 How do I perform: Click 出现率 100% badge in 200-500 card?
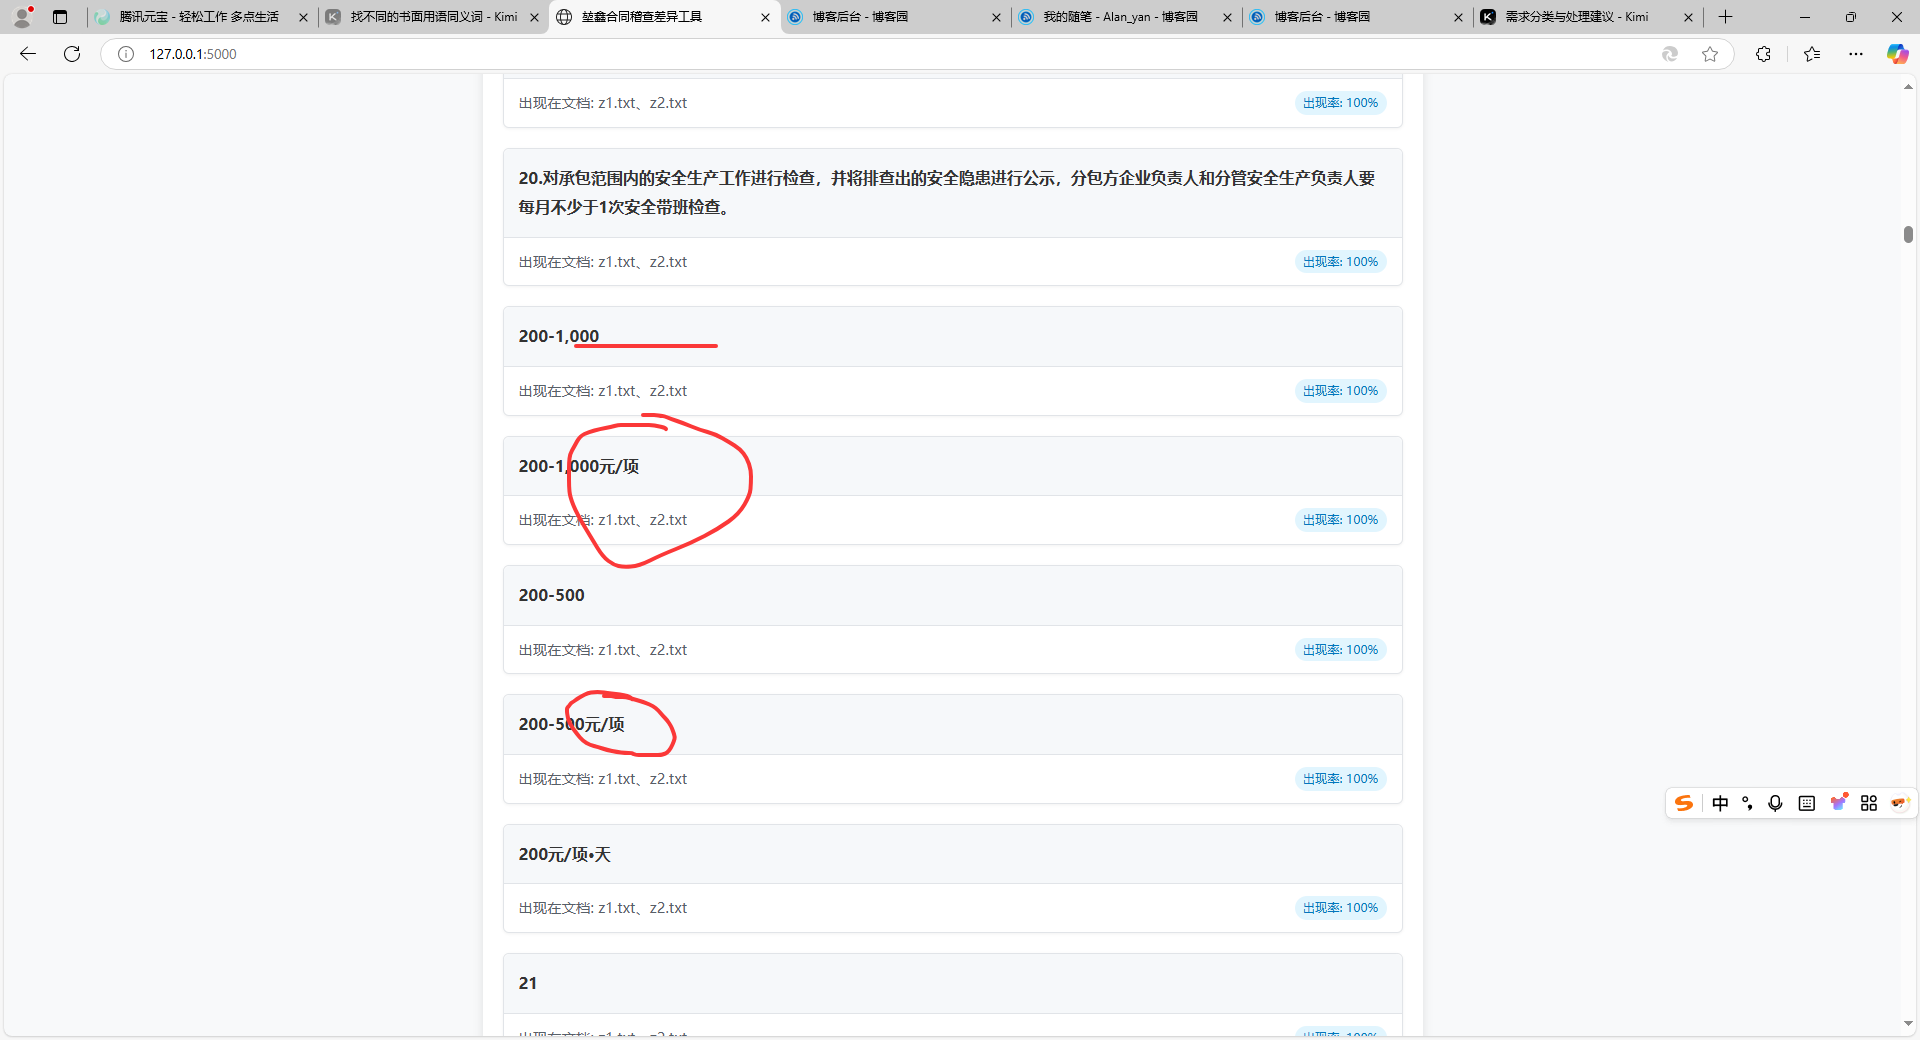click(x=1340, y=650)
